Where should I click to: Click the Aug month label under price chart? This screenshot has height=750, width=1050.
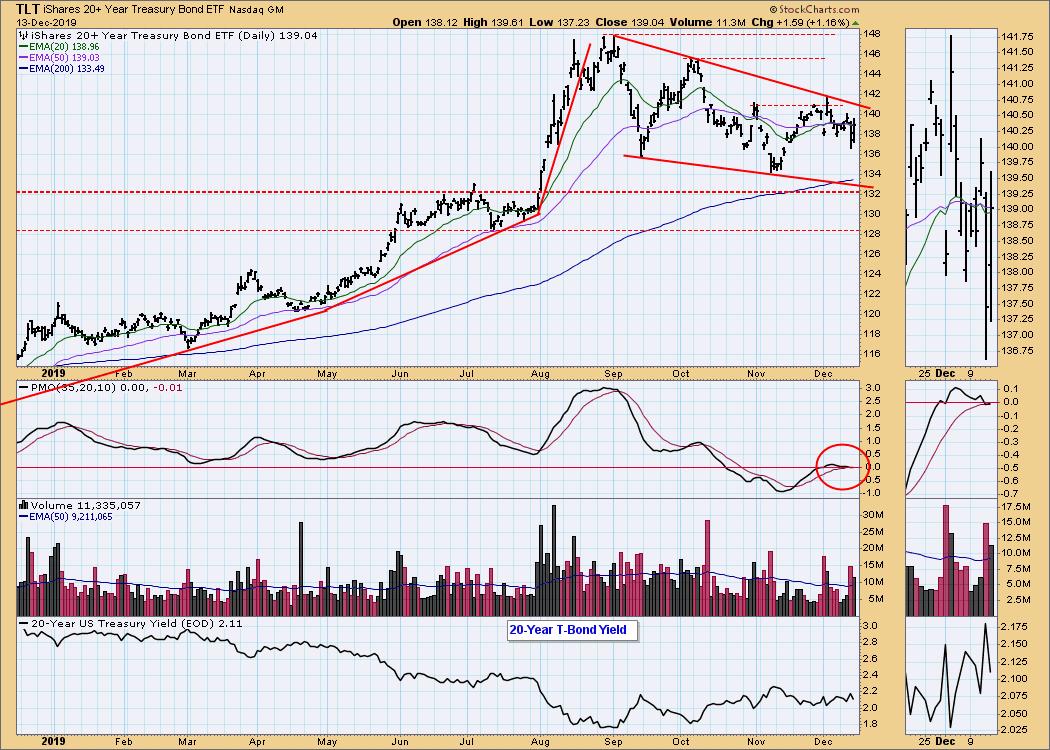pos(540,374)
